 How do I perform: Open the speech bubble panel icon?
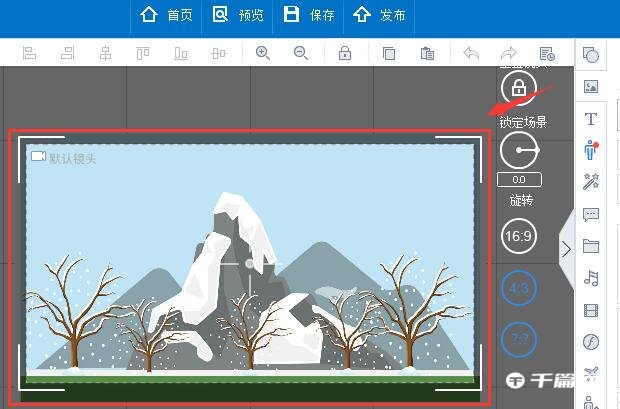click(x=590, y=214)
